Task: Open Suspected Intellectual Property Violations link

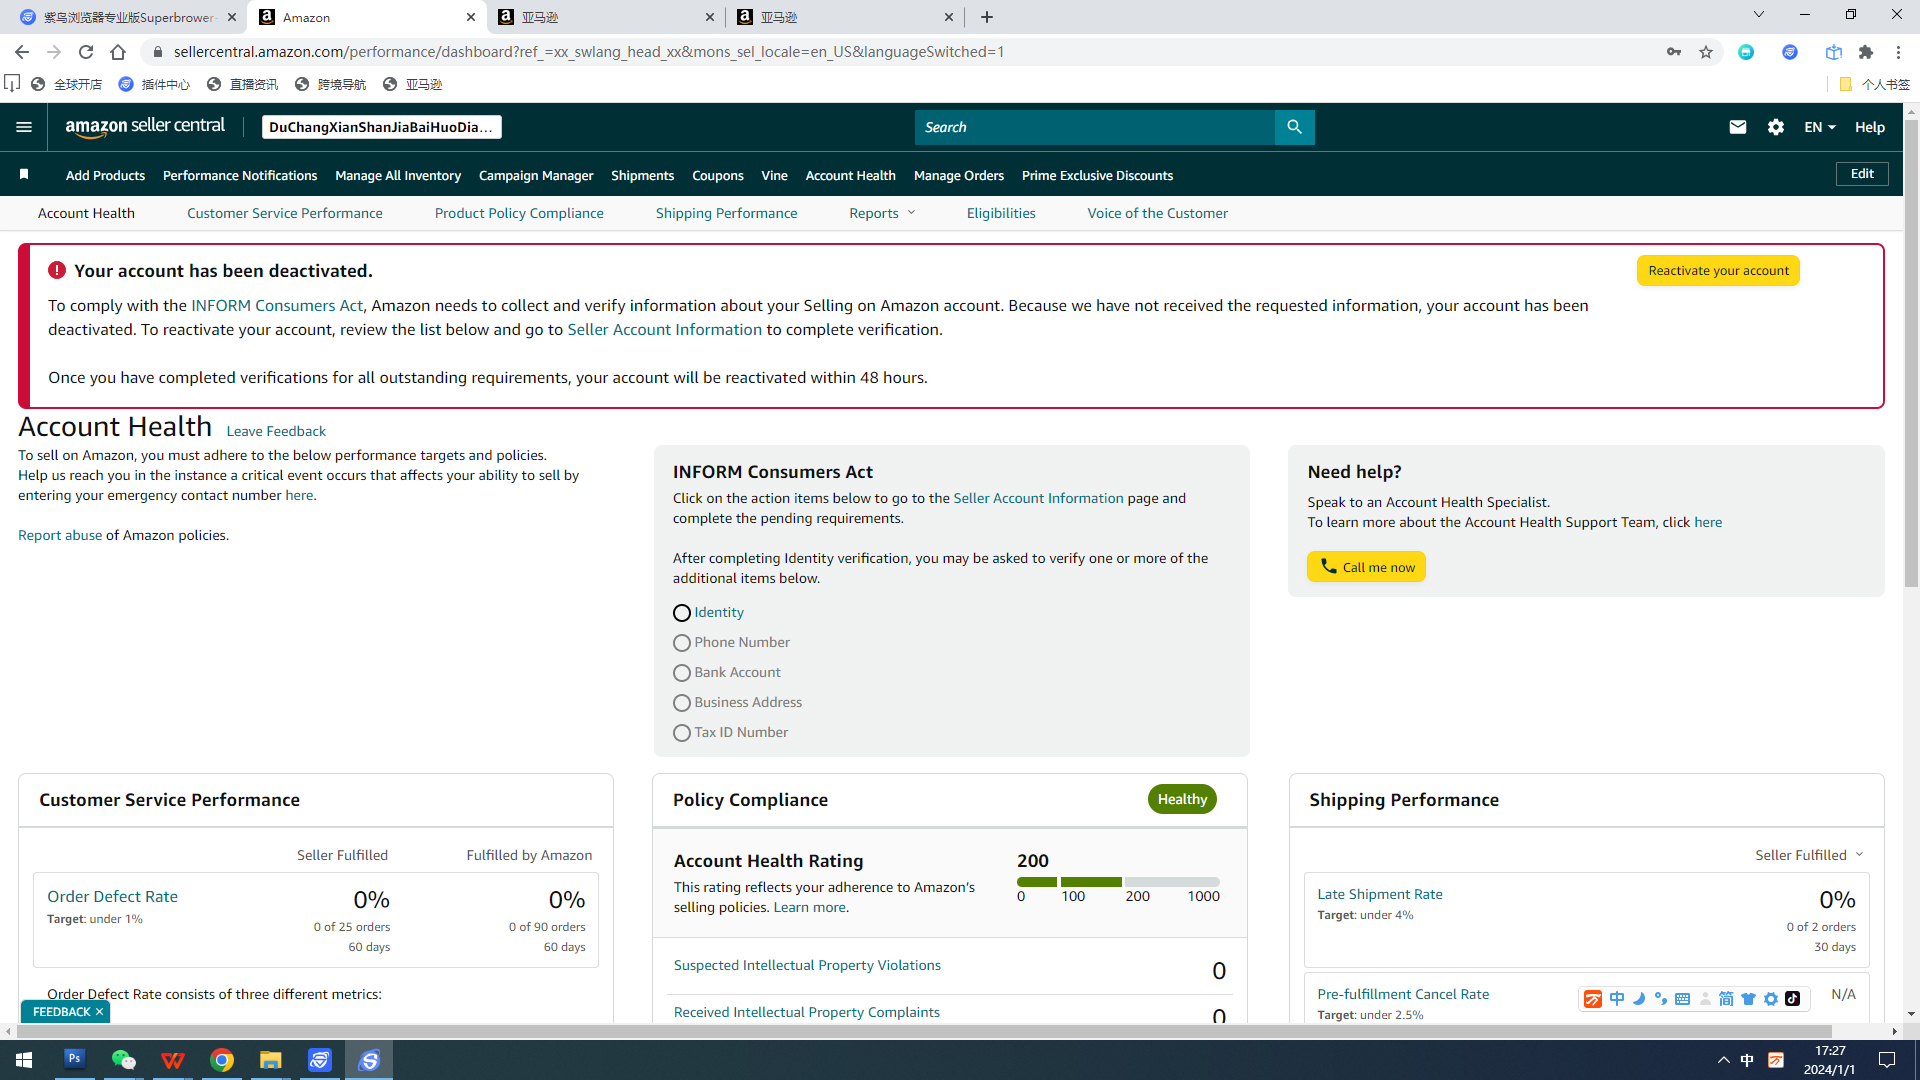Action: click(x=807, y=965)
